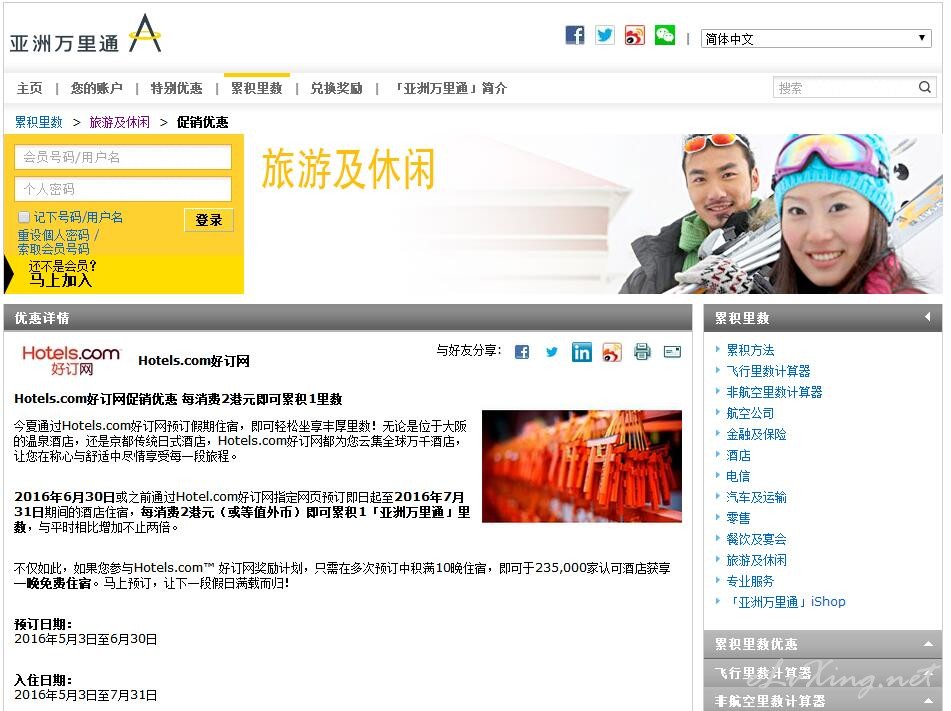Open the Weibo icon in the header
The height and width of the screenshot is (711, 951).
click(634, 35)
